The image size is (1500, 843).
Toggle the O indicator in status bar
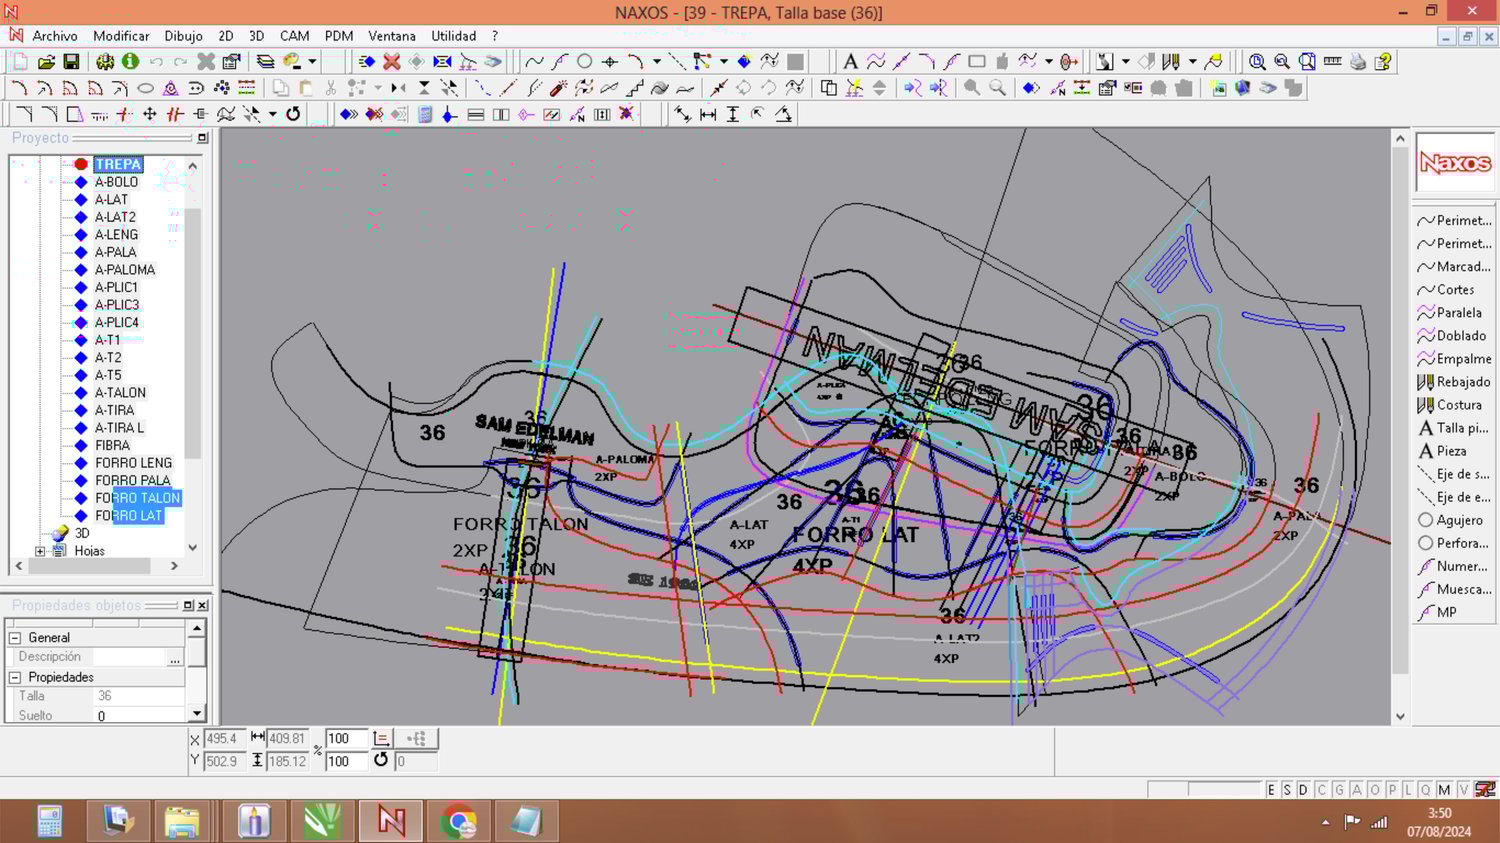coord(1375,790)
